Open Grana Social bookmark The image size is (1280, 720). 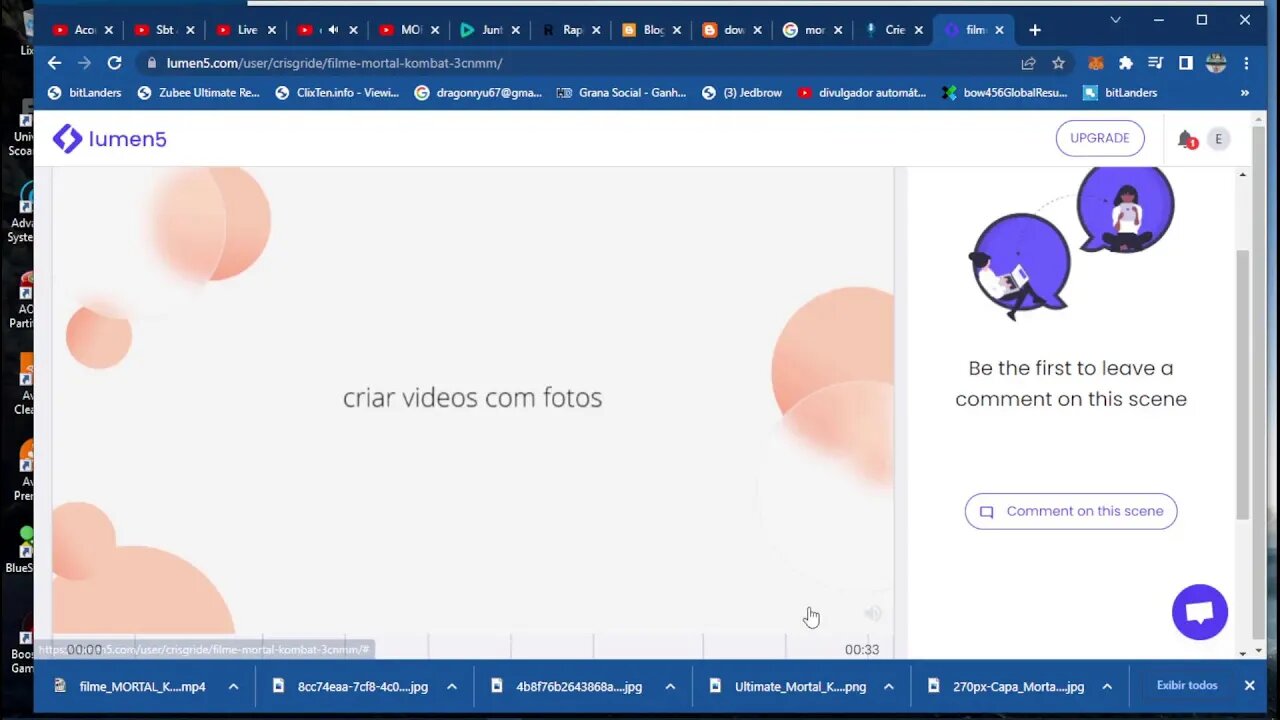[x=621, y=92]
